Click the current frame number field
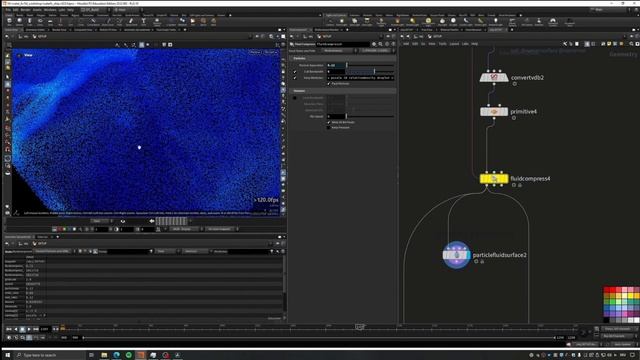This screenshot has width=640, height=360. pos(44,329)
